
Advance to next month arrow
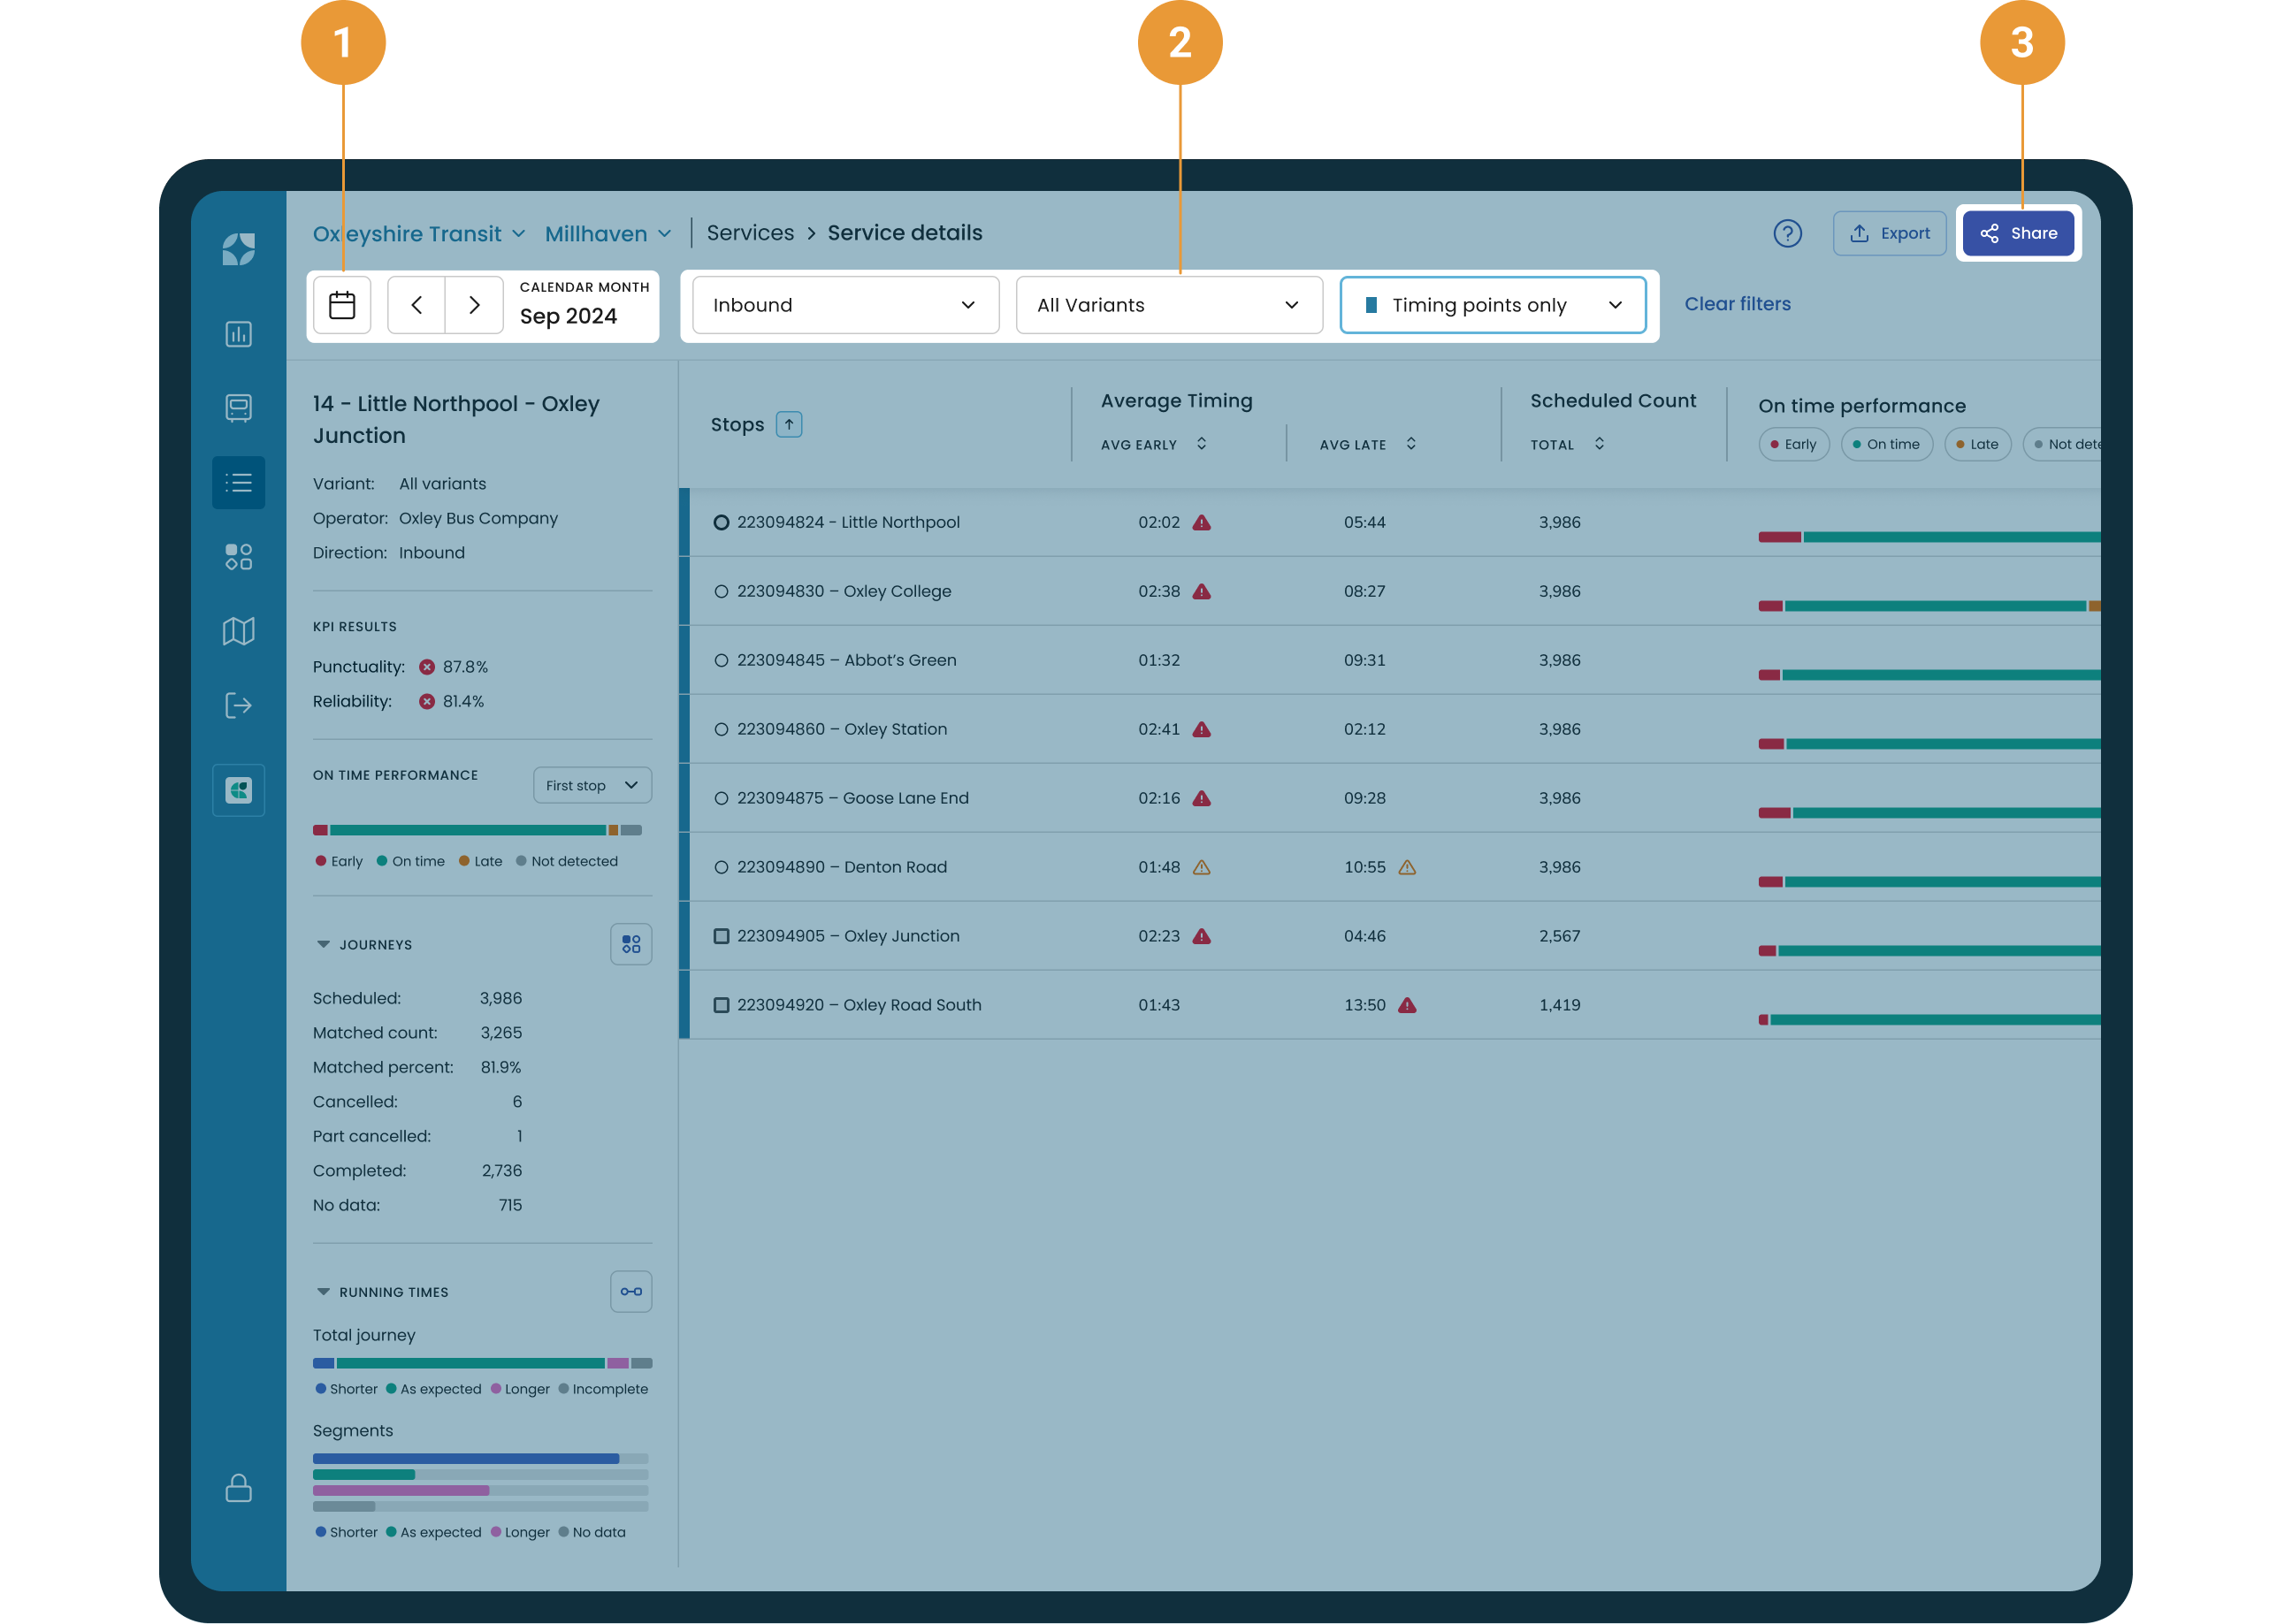click(474, 305)
